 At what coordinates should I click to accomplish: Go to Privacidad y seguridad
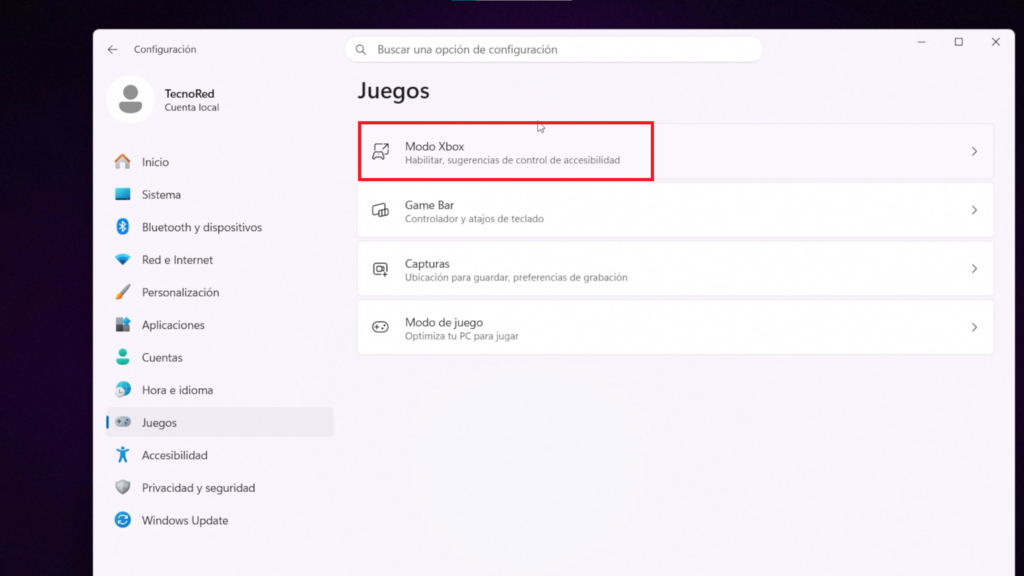tap(219, 487)
